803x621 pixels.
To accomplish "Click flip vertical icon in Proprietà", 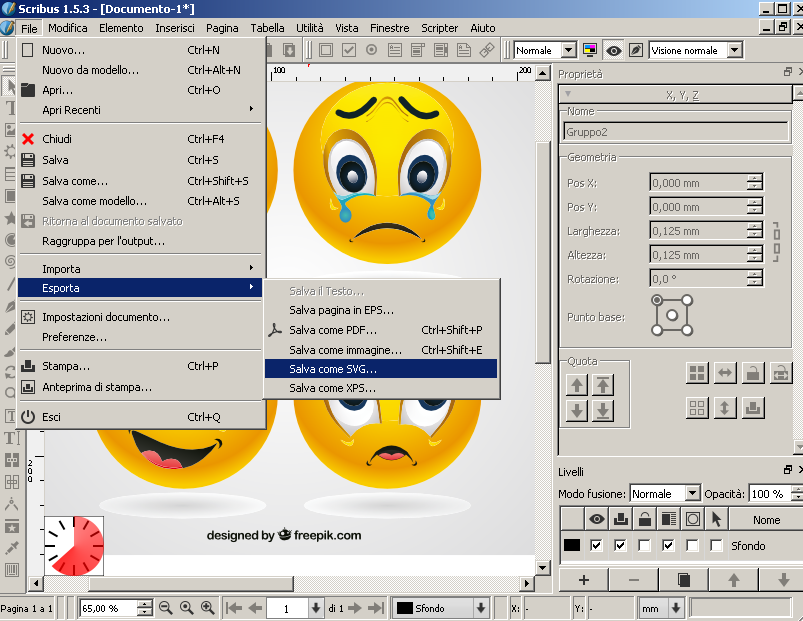I will [x=725, y=408].
